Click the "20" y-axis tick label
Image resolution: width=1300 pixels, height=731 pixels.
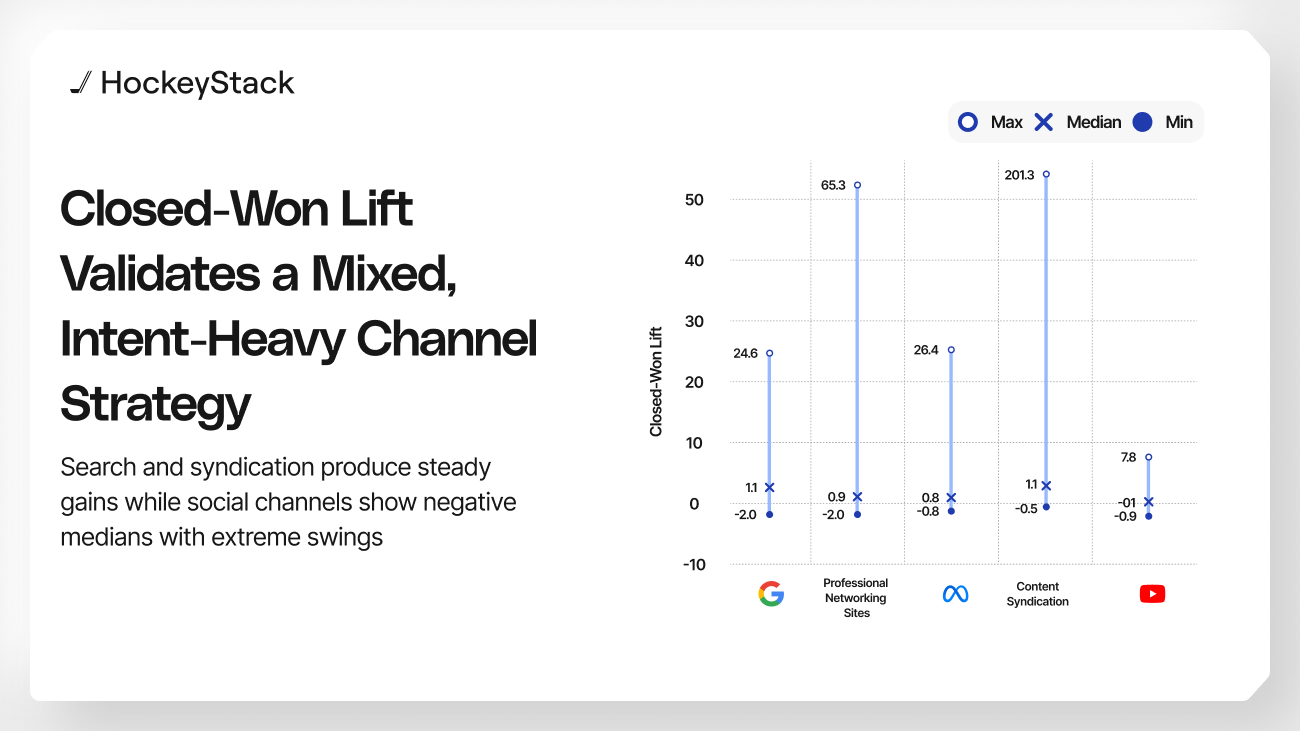tap(695, 382)
